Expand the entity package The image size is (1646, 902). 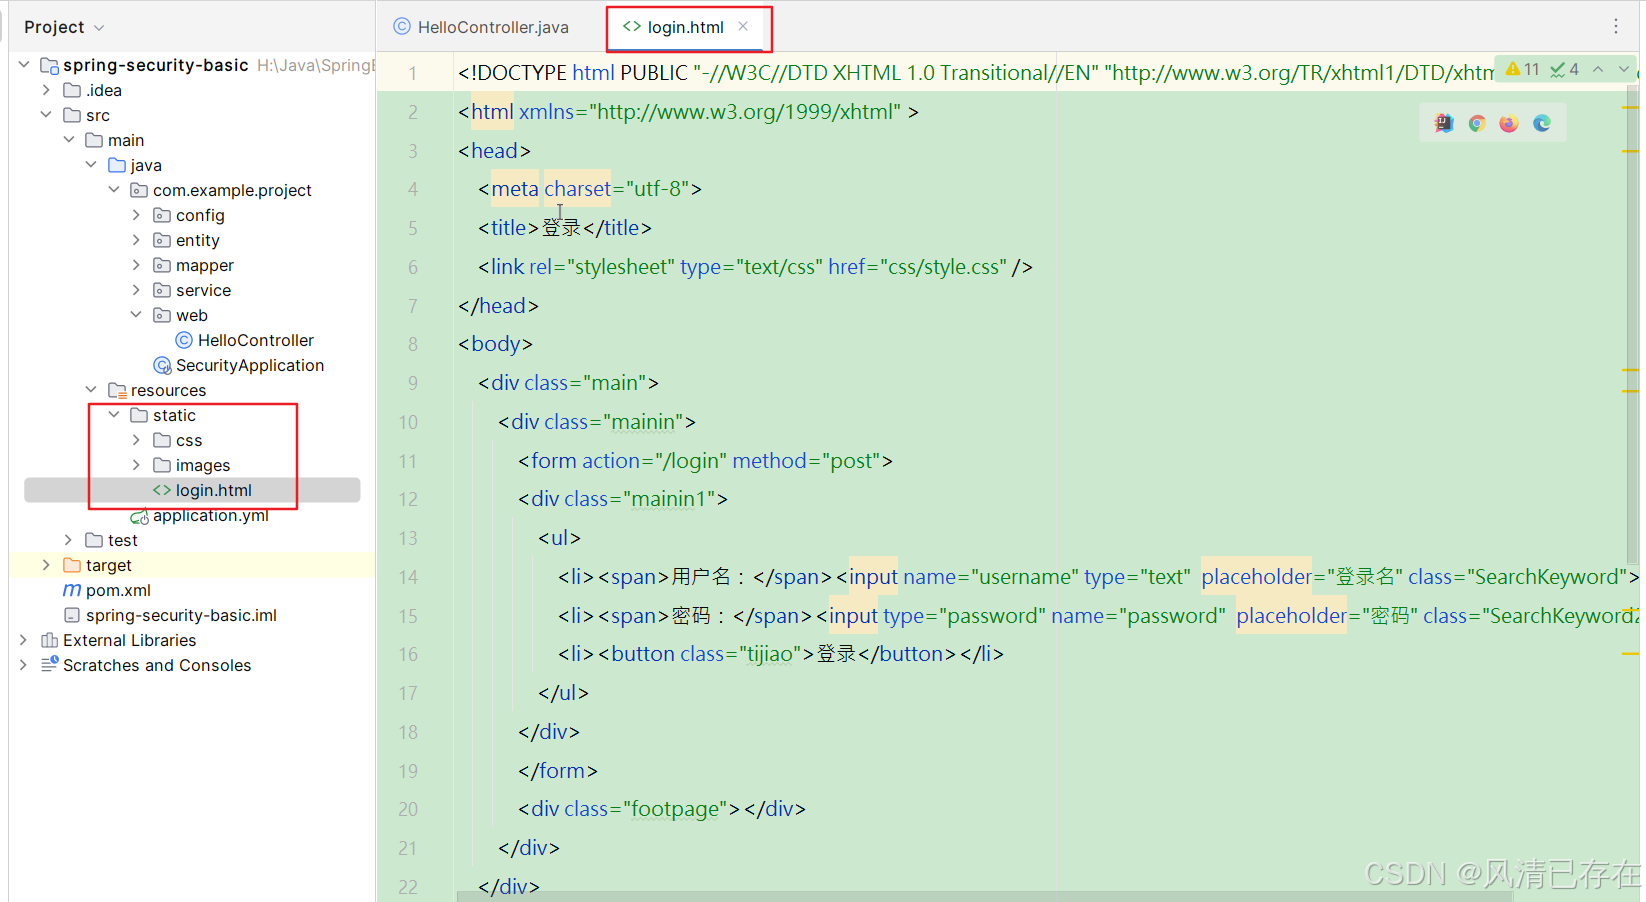tap(136, 240)
